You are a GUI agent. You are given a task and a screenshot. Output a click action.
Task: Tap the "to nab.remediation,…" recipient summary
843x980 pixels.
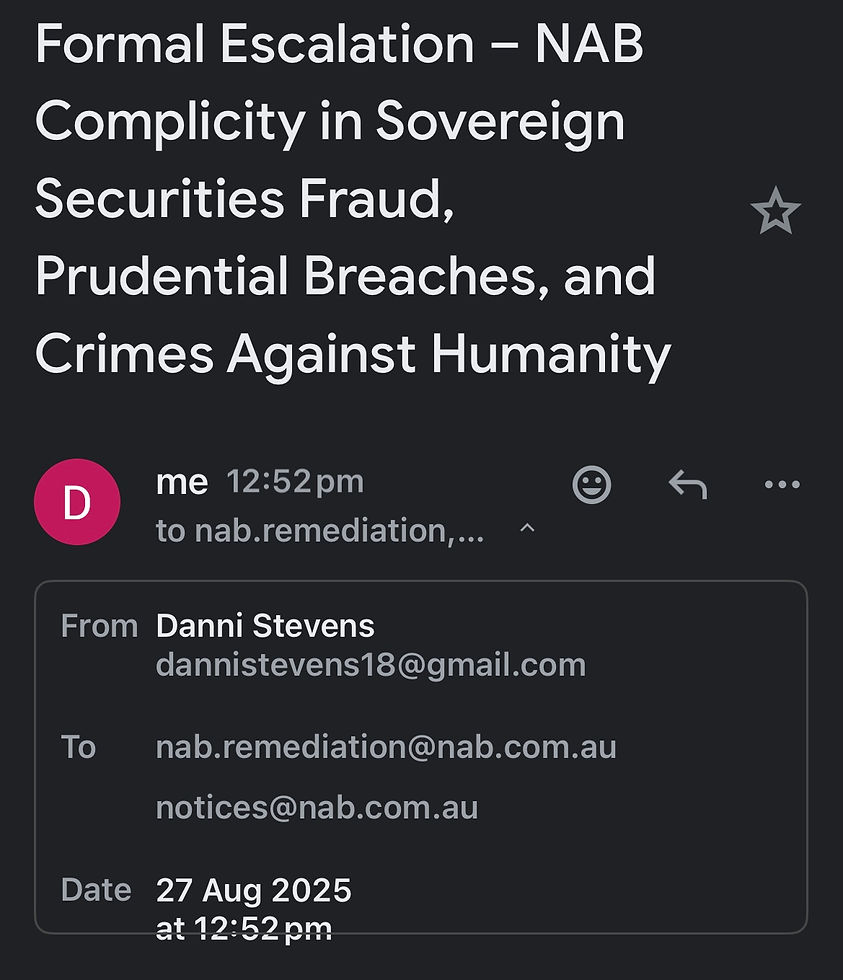(320, 531)
